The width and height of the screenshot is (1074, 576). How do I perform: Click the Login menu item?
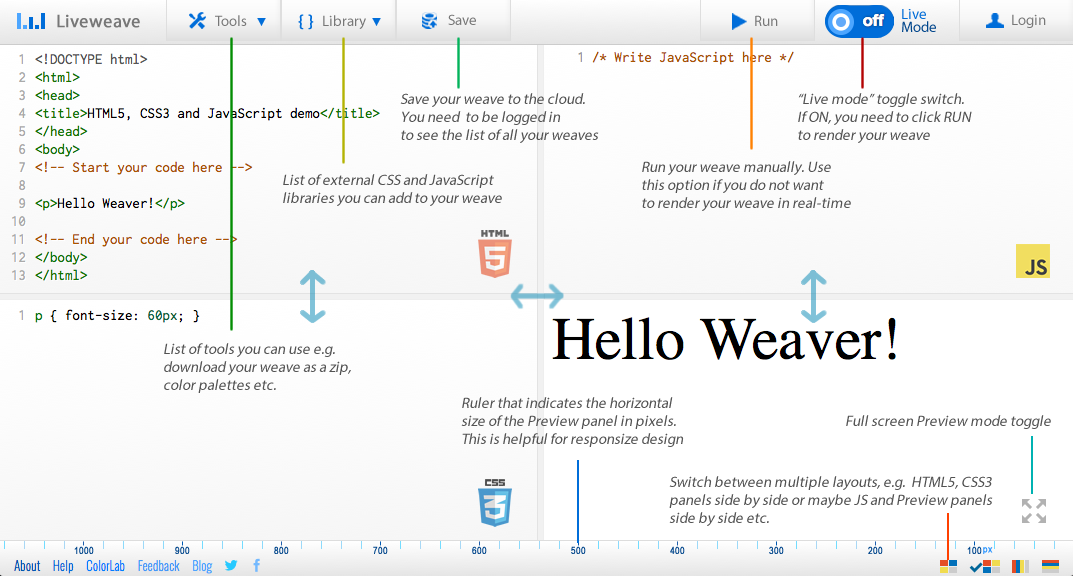(x=1016, y=20)
